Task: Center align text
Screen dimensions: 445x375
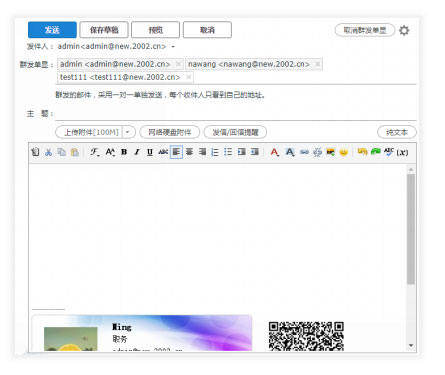Action: pyautogui.click(x=189, y=152)
